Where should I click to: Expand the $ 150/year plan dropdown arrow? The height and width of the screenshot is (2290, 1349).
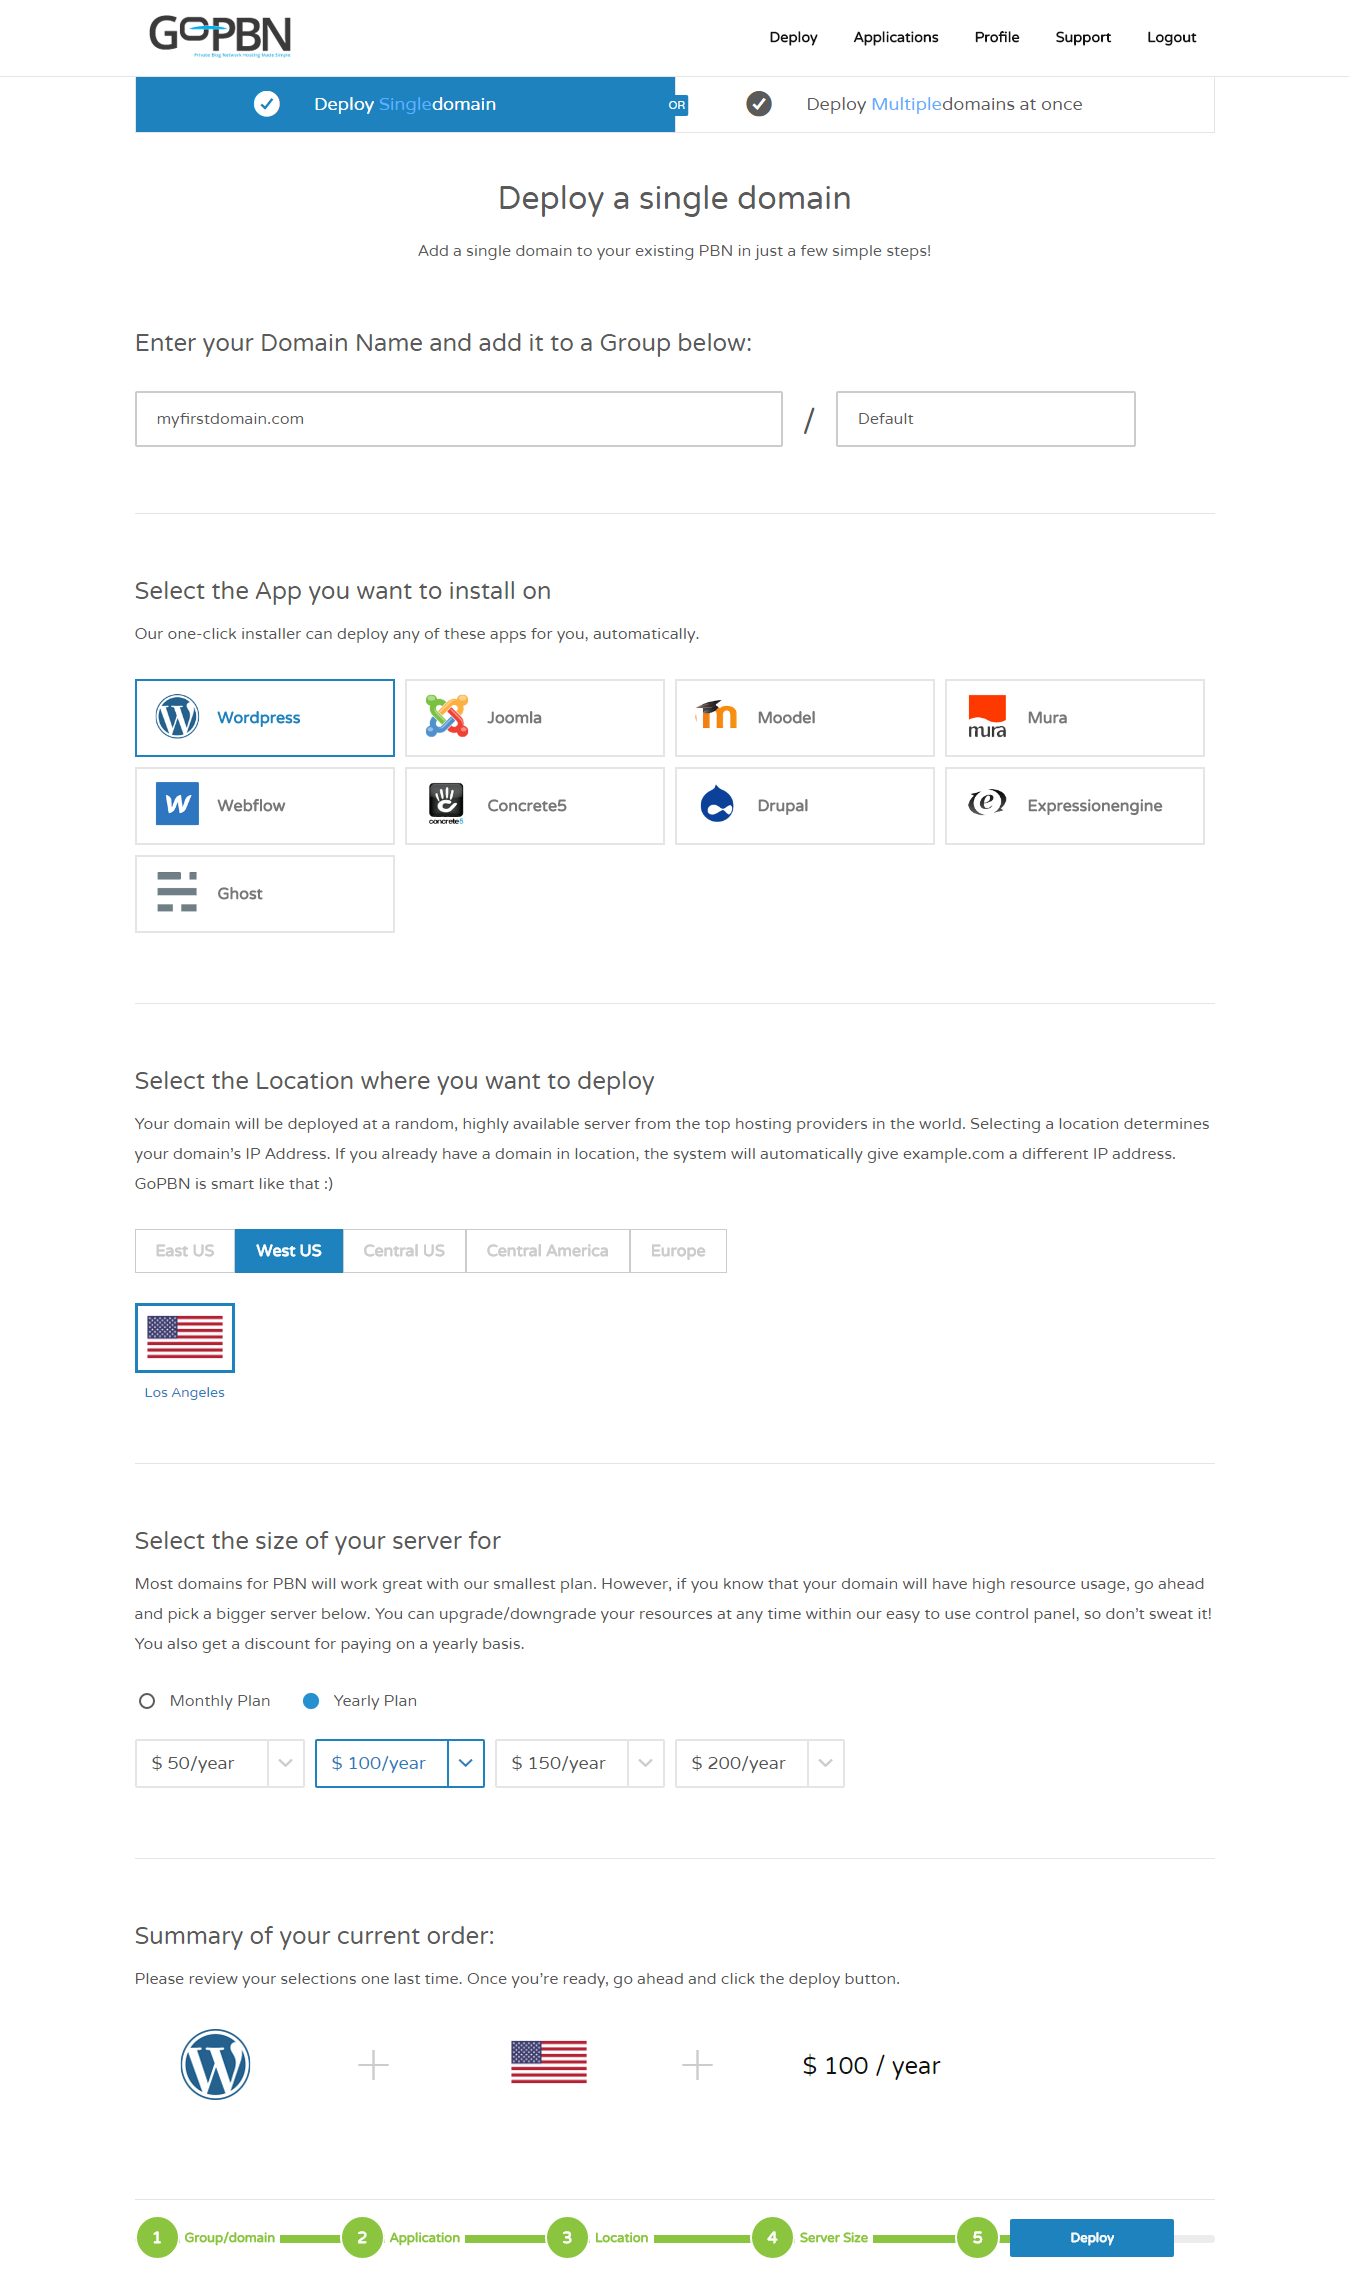tap(646, 1763)
